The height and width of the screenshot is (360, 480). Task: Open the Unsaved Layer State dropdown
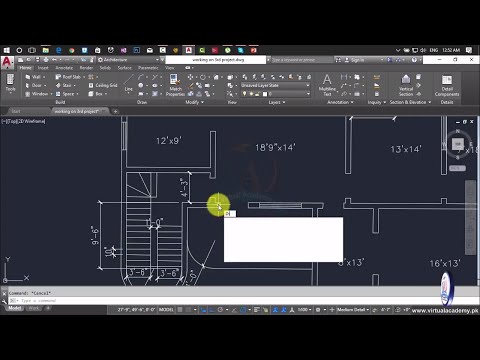coord(275,85)
